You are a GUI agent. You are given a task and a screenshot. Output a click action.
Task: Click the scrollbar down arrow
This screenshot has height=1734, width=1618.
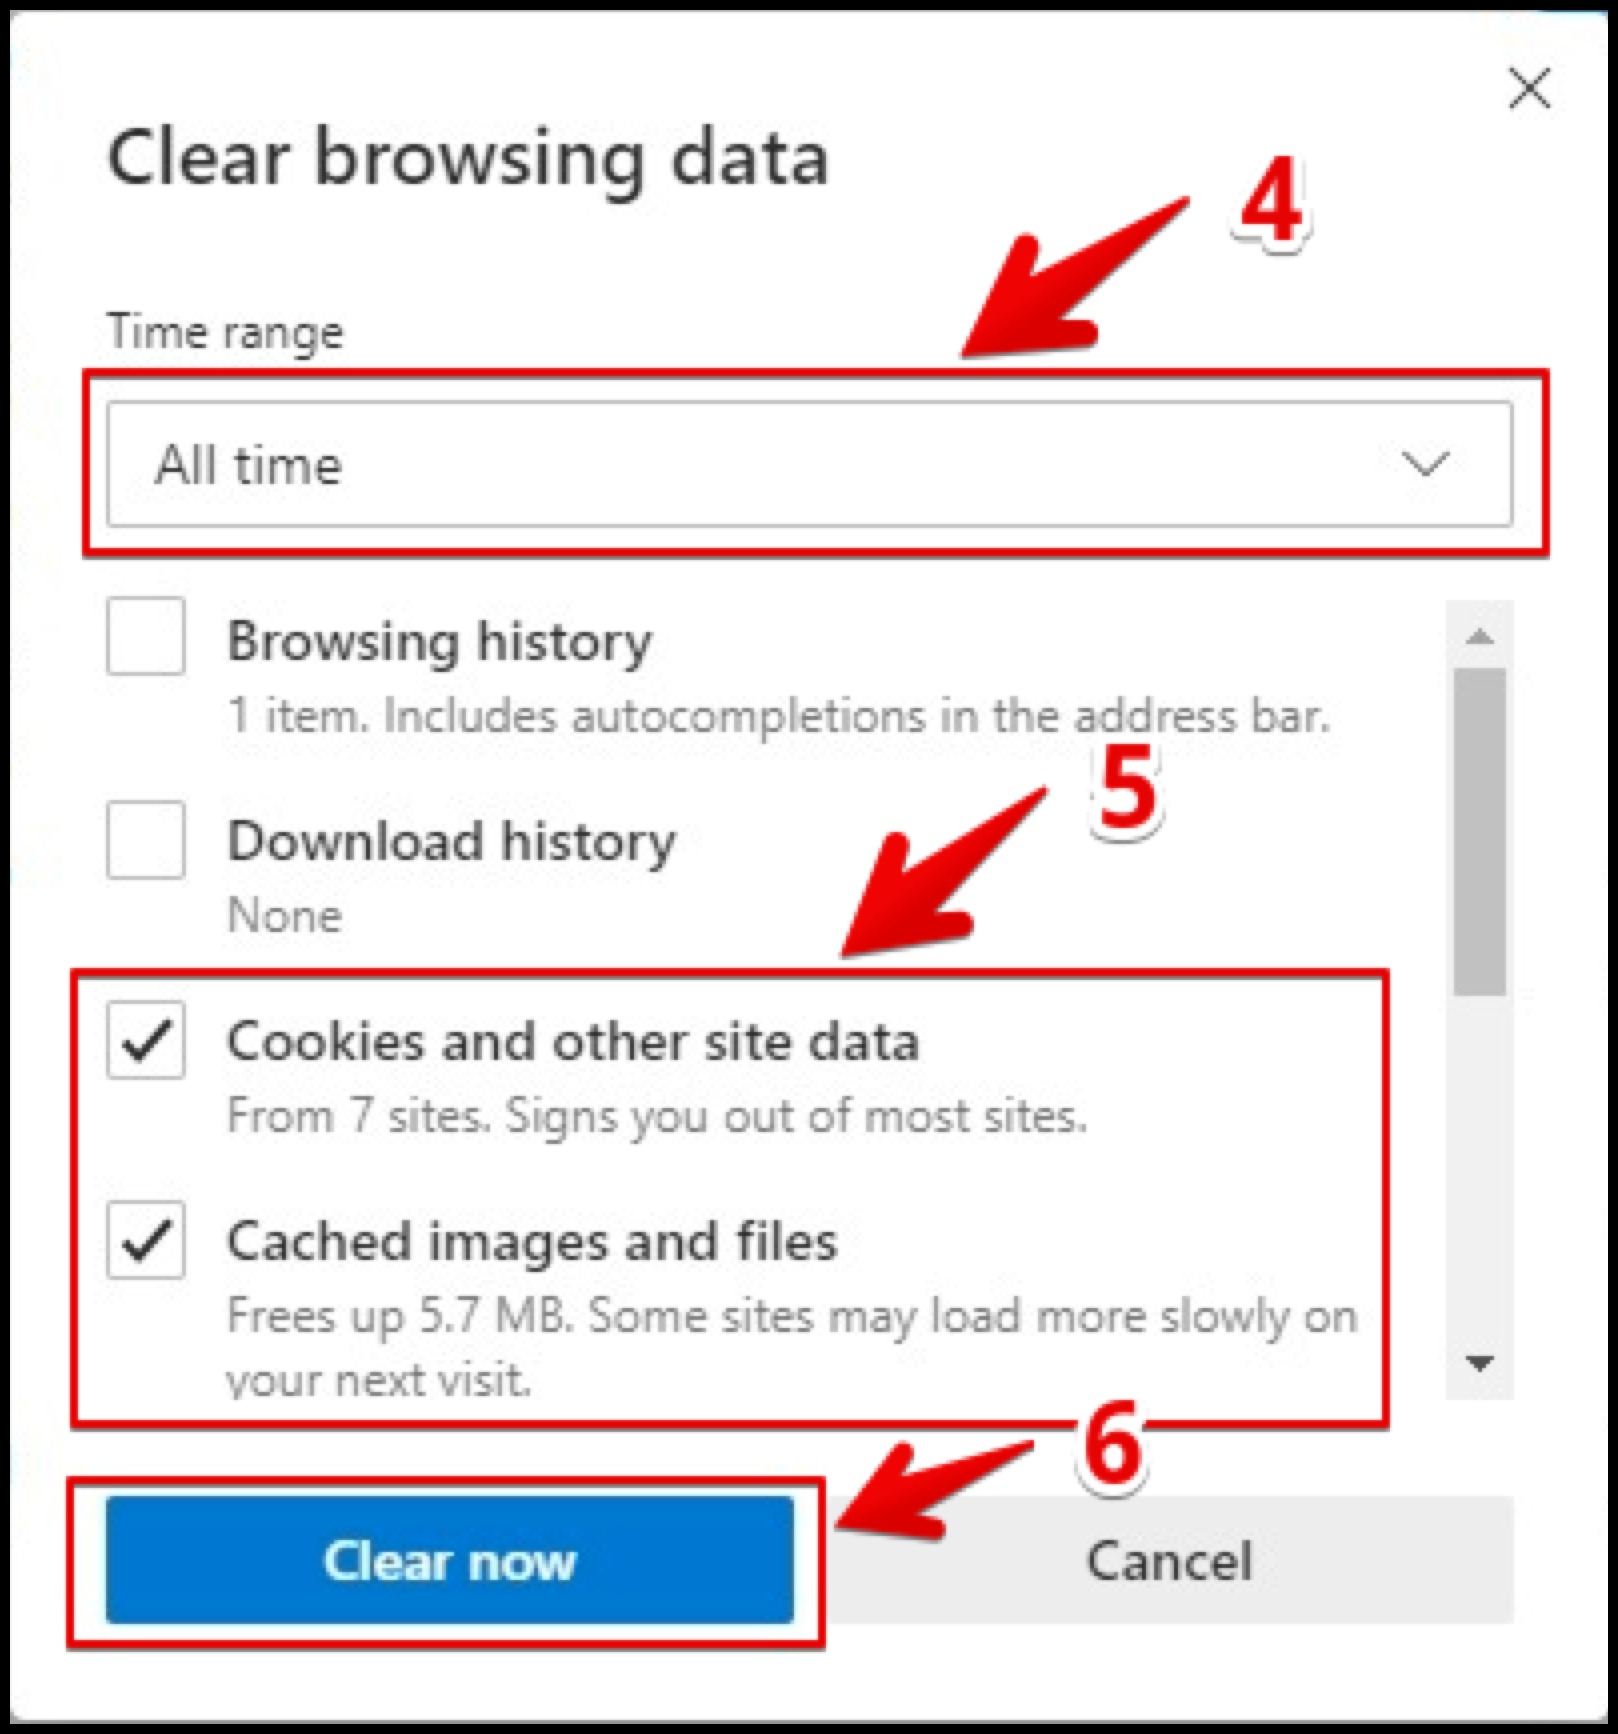tap(1480, 1362)
